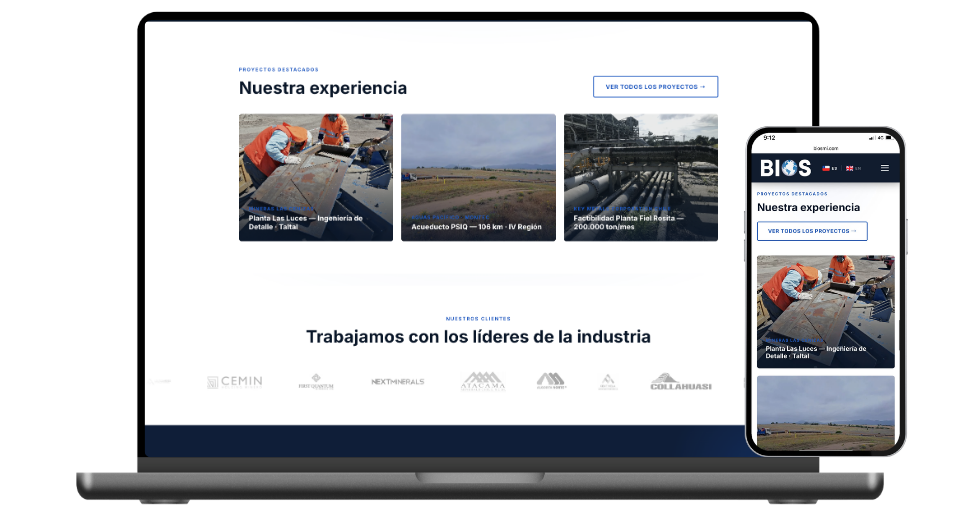Click 'Nuestra experiencia' heading on the phone
The image size is (960, 516).
(x=808, y=208)
